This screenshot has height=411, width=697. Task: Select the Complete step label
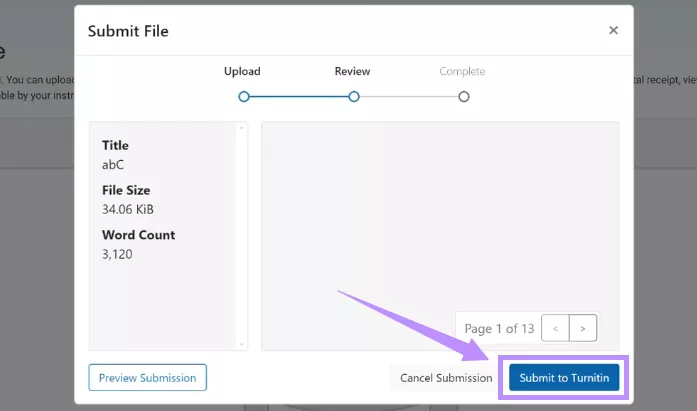[462, 72]
